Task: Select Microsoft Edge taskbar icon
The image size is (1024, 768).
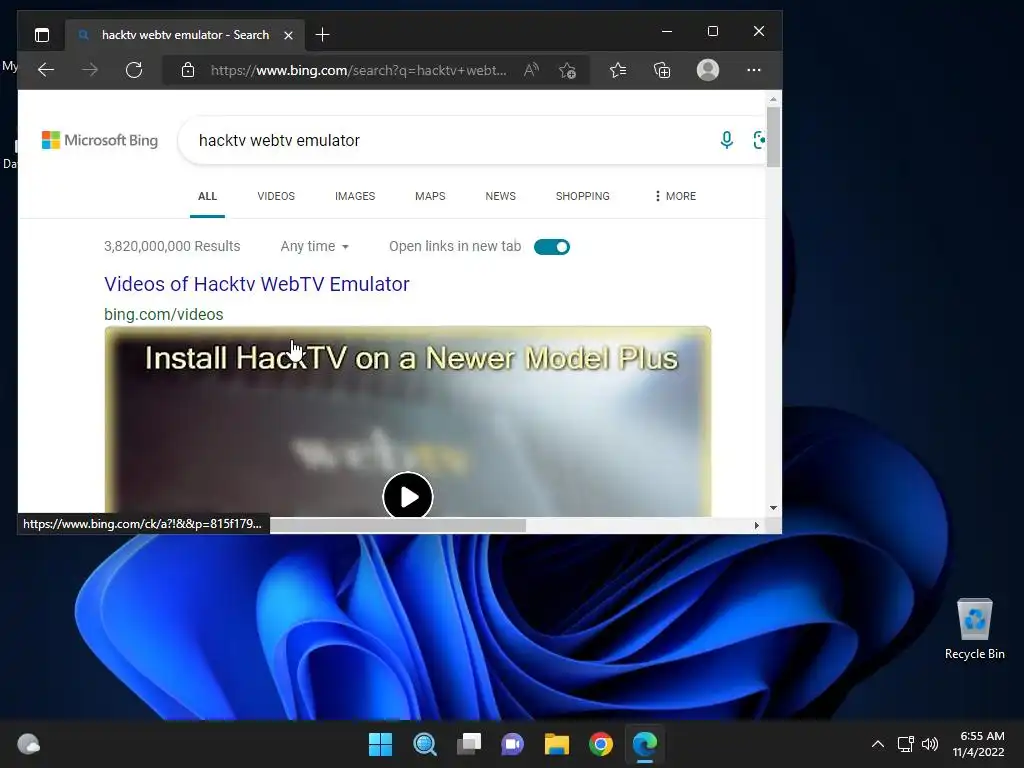Action: [645, 744]
